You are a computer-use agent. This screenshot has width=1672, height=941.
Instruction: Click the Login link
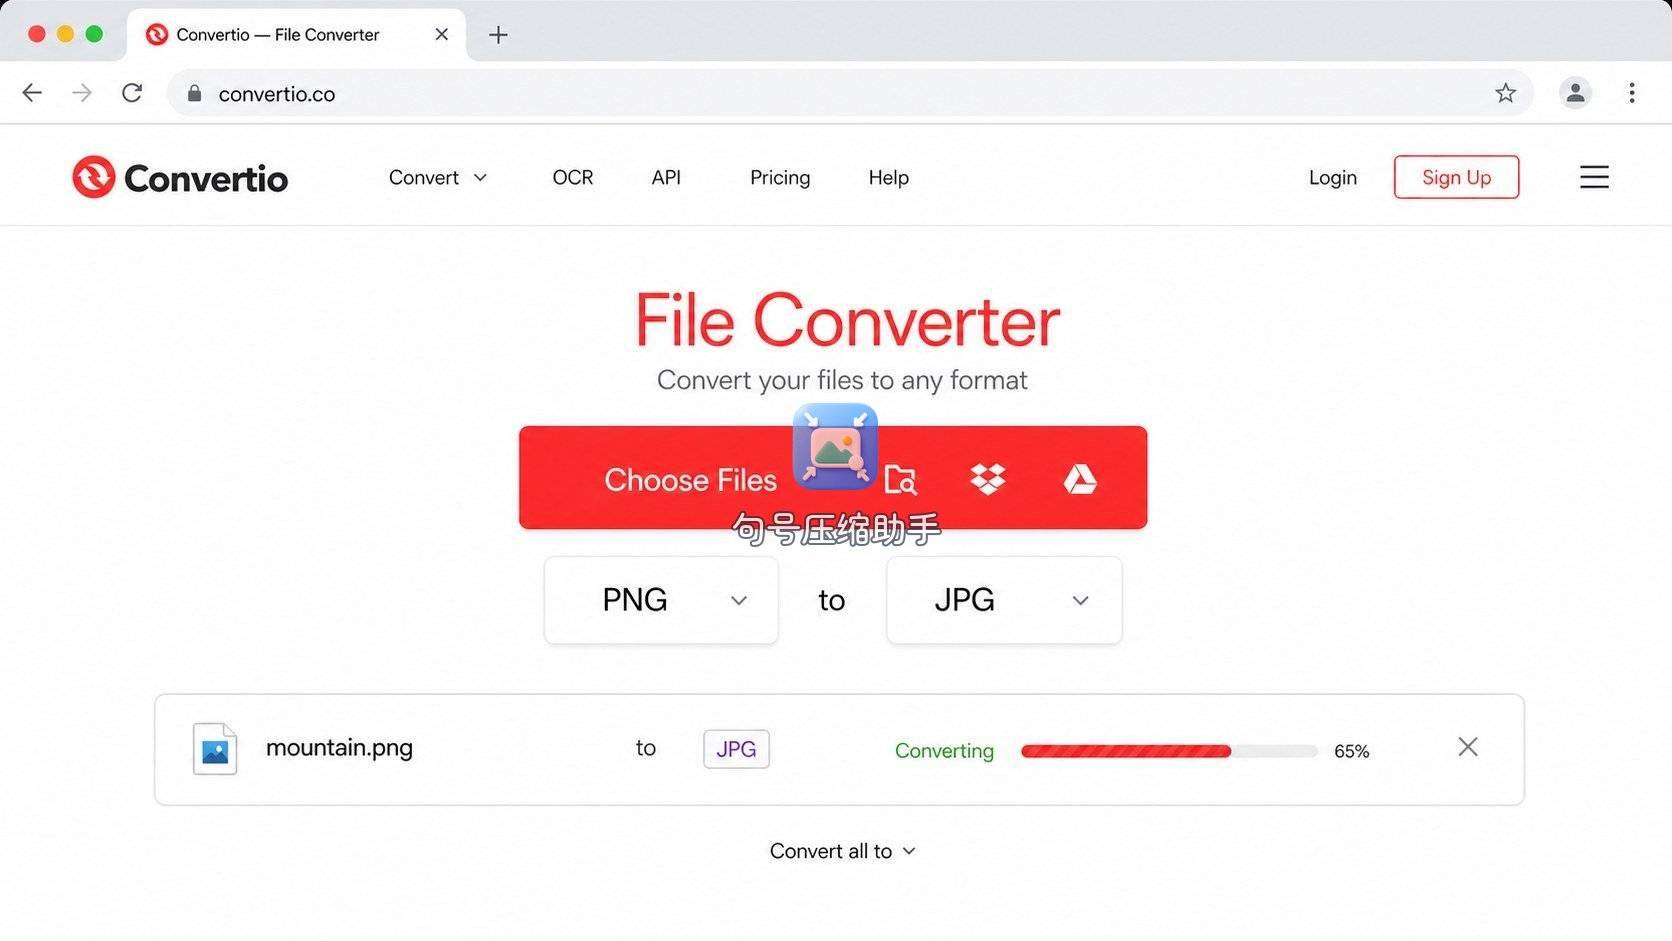coord(1332,177)
